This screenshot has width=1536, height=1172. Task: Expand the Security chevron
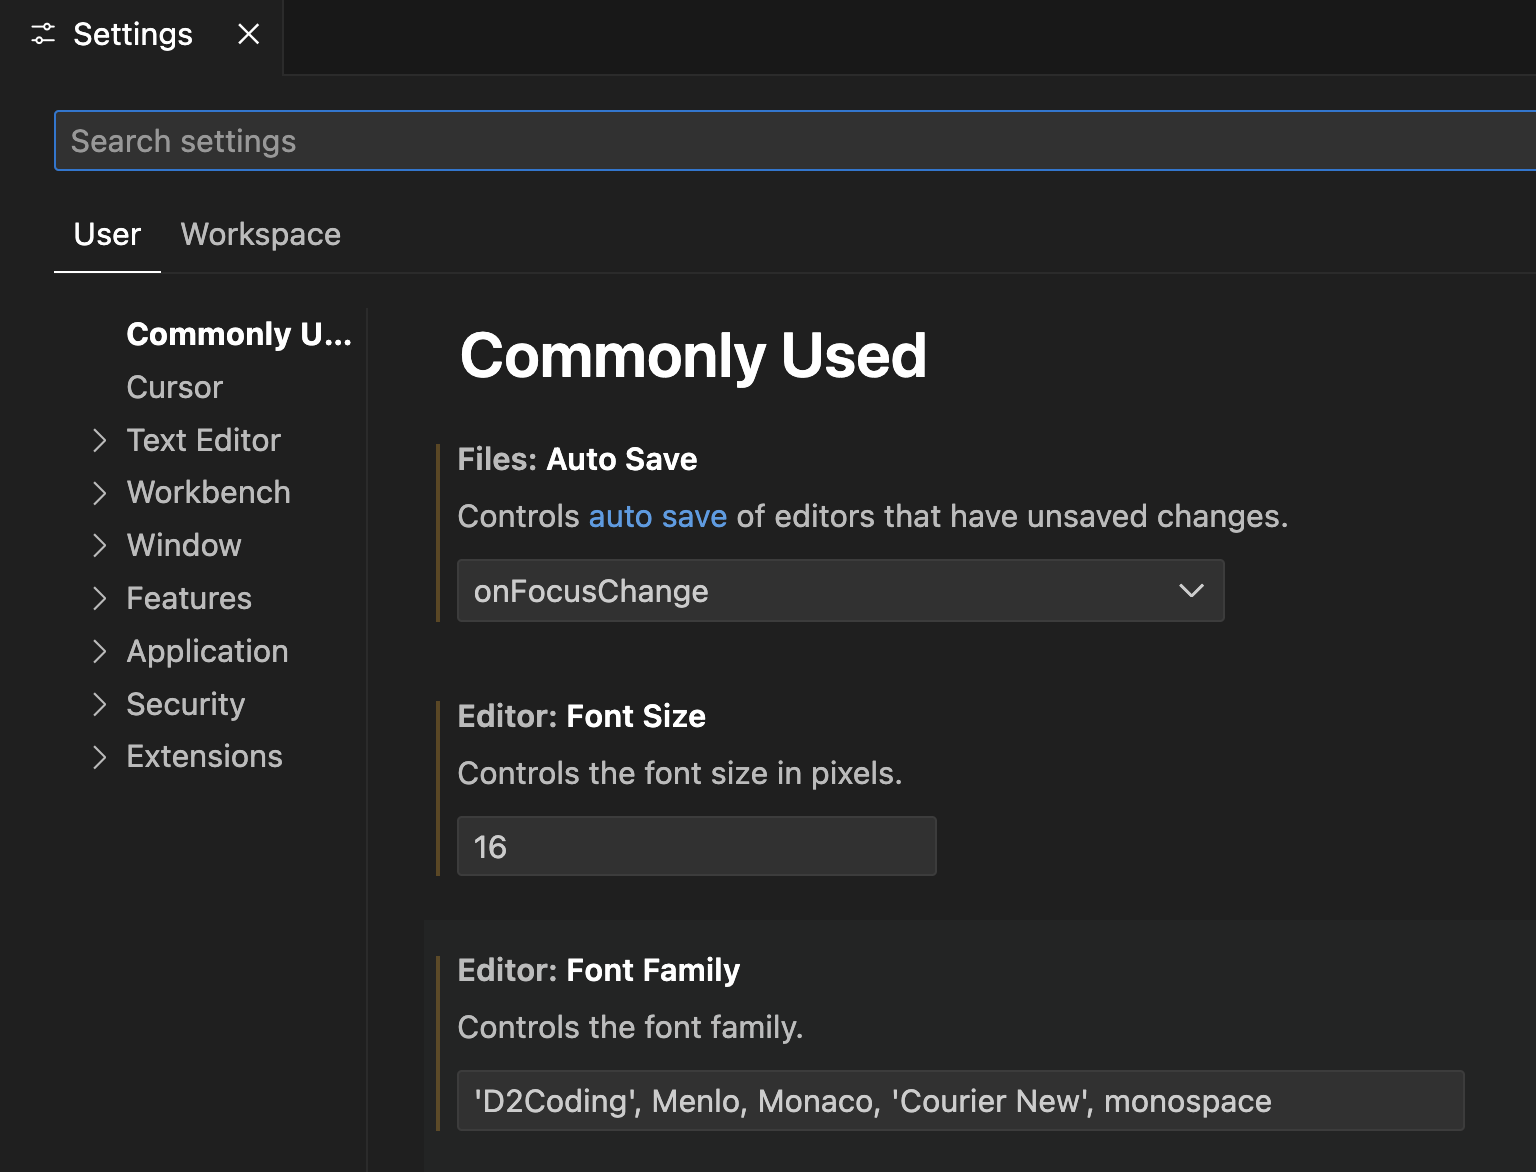[99, 704]
